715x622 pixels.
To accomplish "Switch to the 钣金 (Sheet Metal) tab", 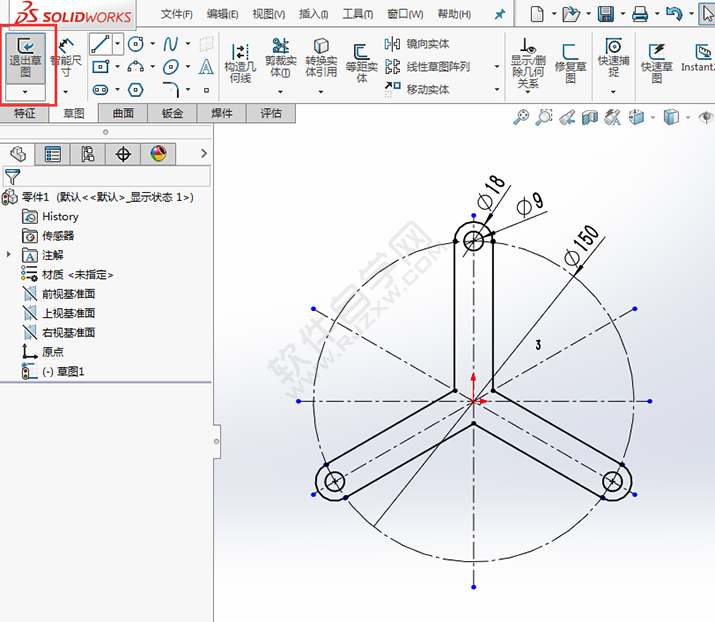I will (x=172, y=113).
